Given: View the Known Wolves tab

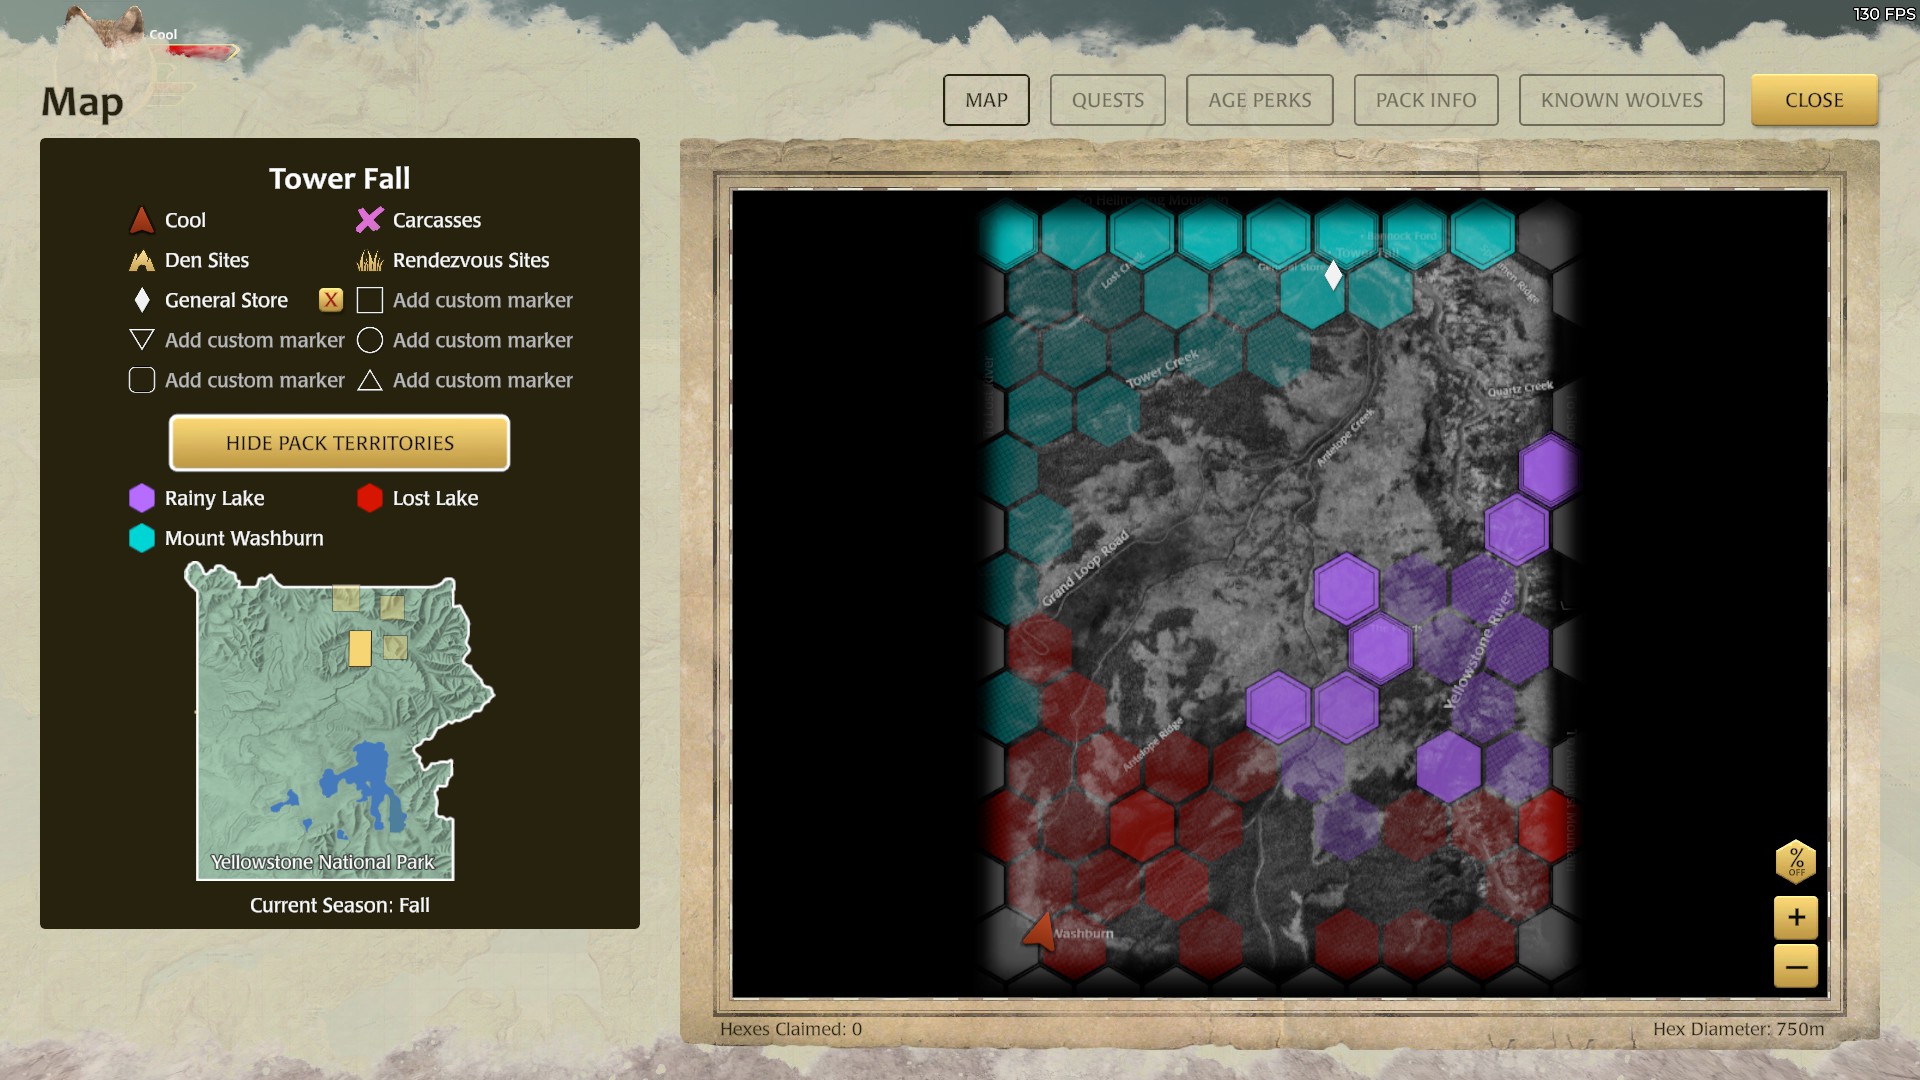Looking at the screenshot, I should 1621,100.
